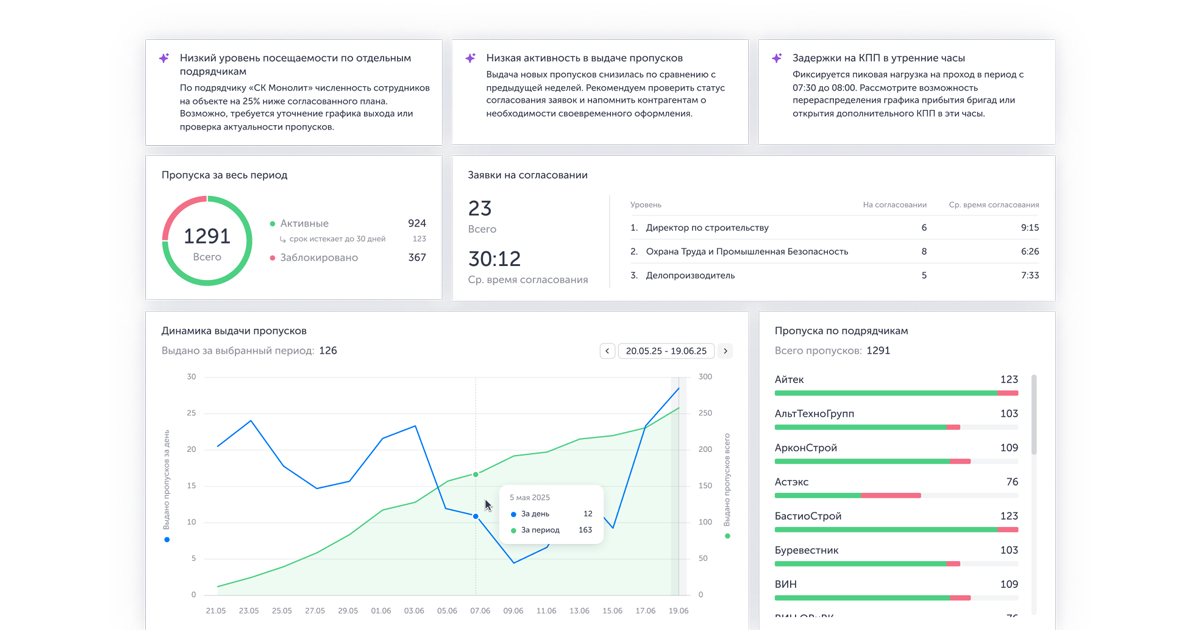The image size is (1200, 630).
Task: Click blue daily passes axis legend dot
Action: pyautogui.click(x=167, y=540)
